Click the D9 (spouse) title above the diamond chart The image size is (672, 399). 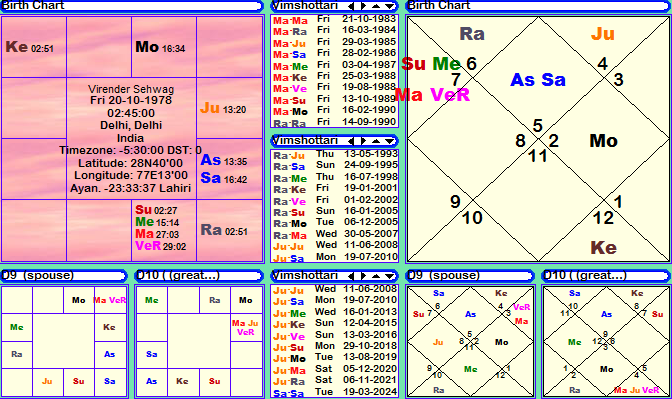tap(444, 275)
